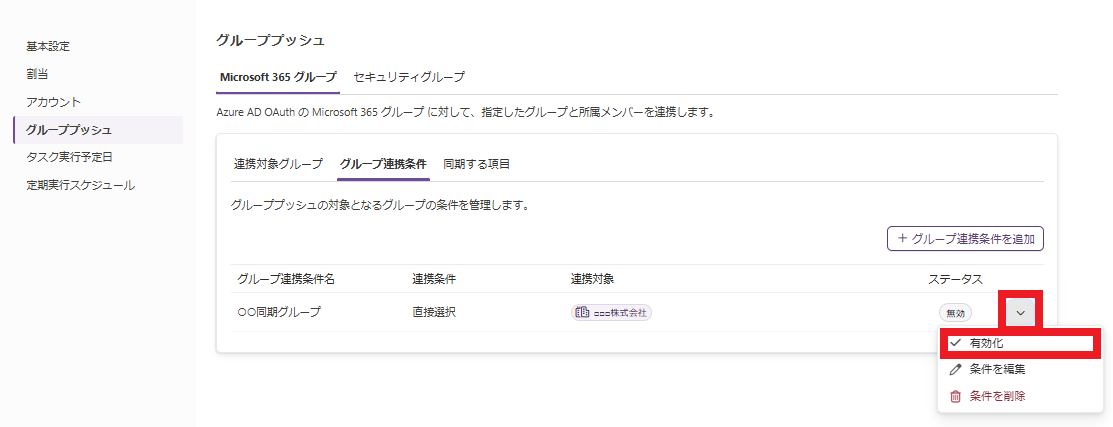
Task: Click the ○○同期グループ row name
Action: [x=279, y=312]
